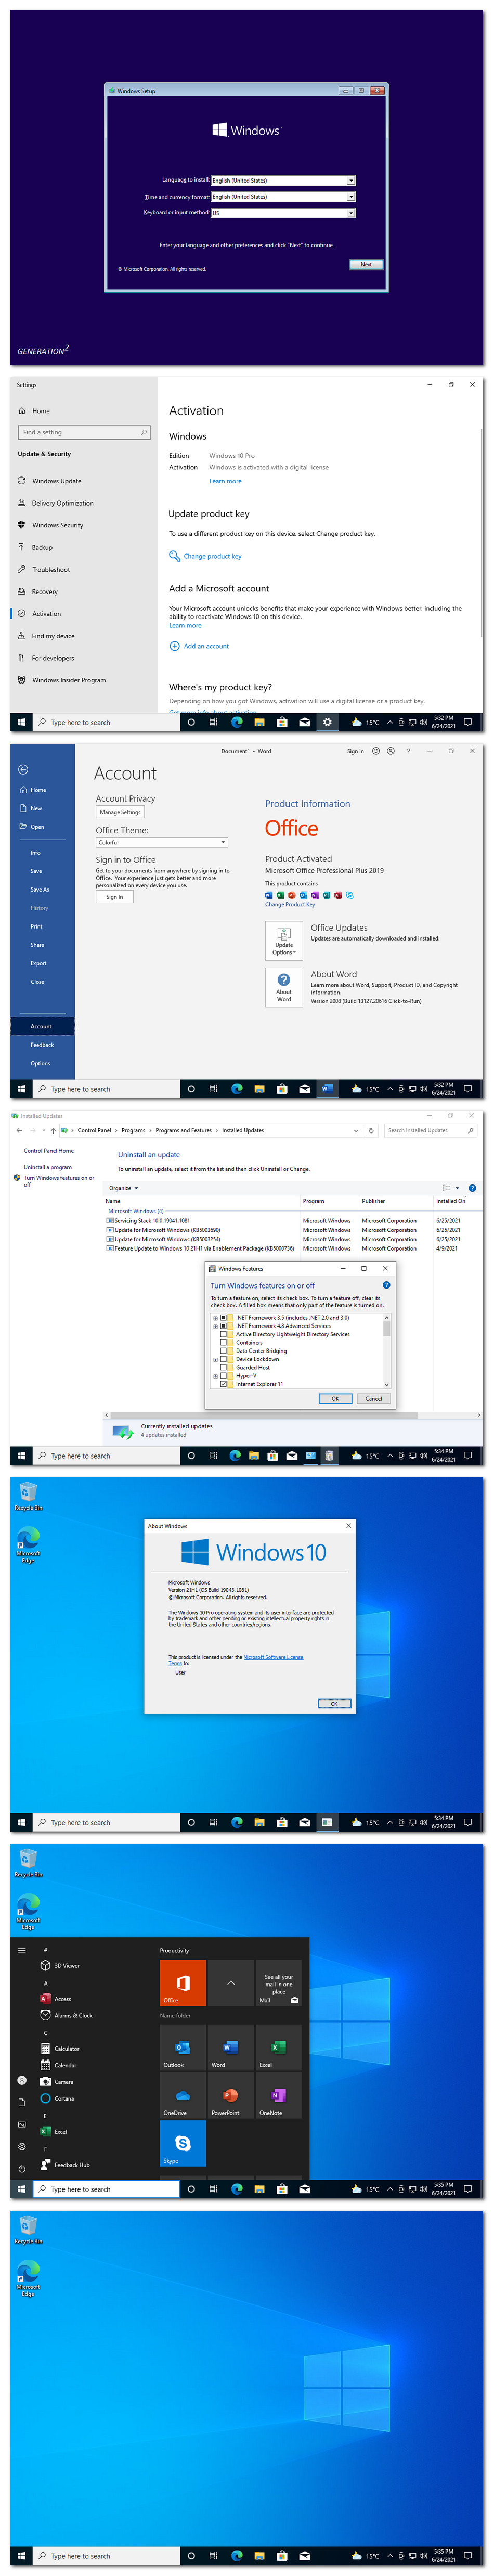The width and height of the screenshot is (494, 2576).
Task: Enable the Containers feature checkbox
Action: [223, 1342]
